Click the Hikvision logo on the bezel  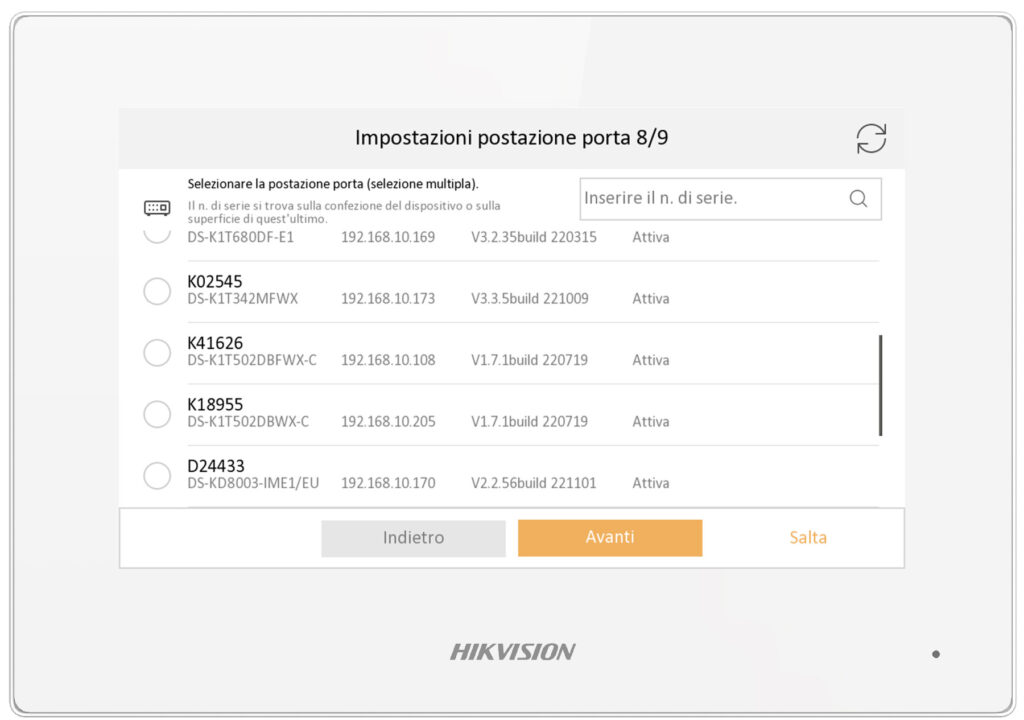click(512, 652)
